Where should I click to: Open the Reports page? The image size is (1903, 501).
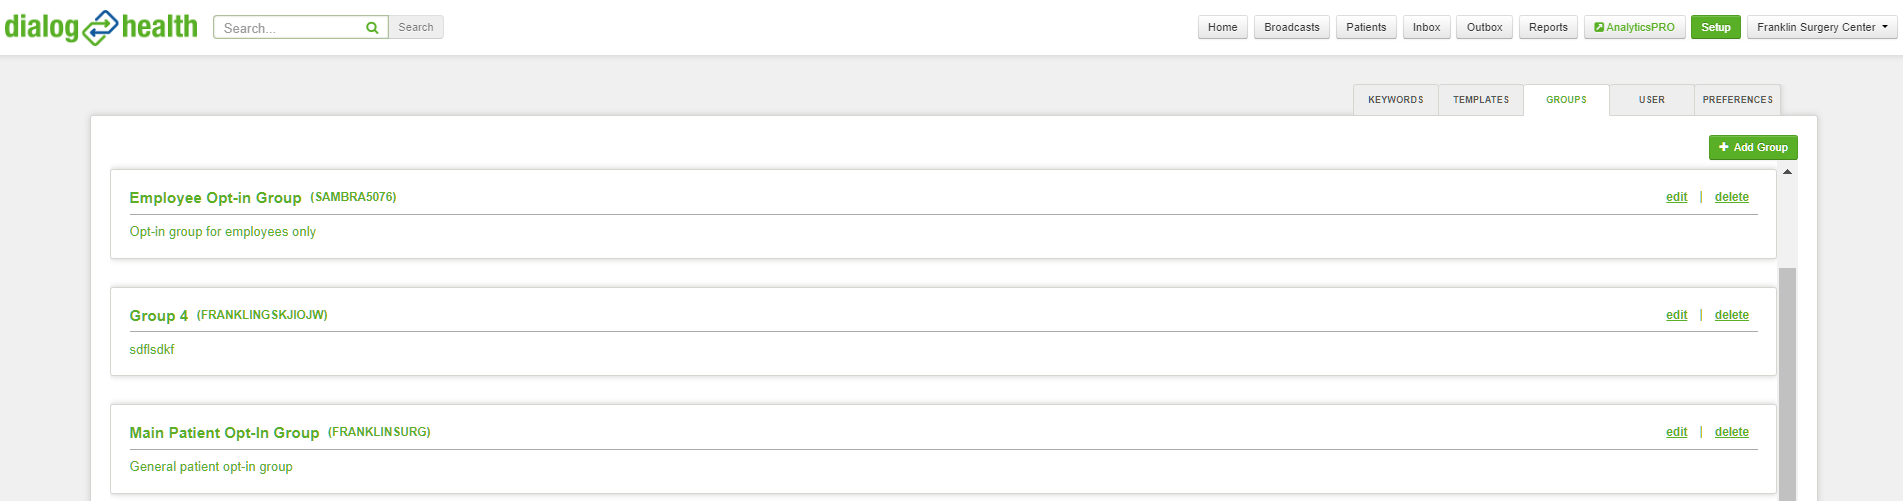point(1548,27)
